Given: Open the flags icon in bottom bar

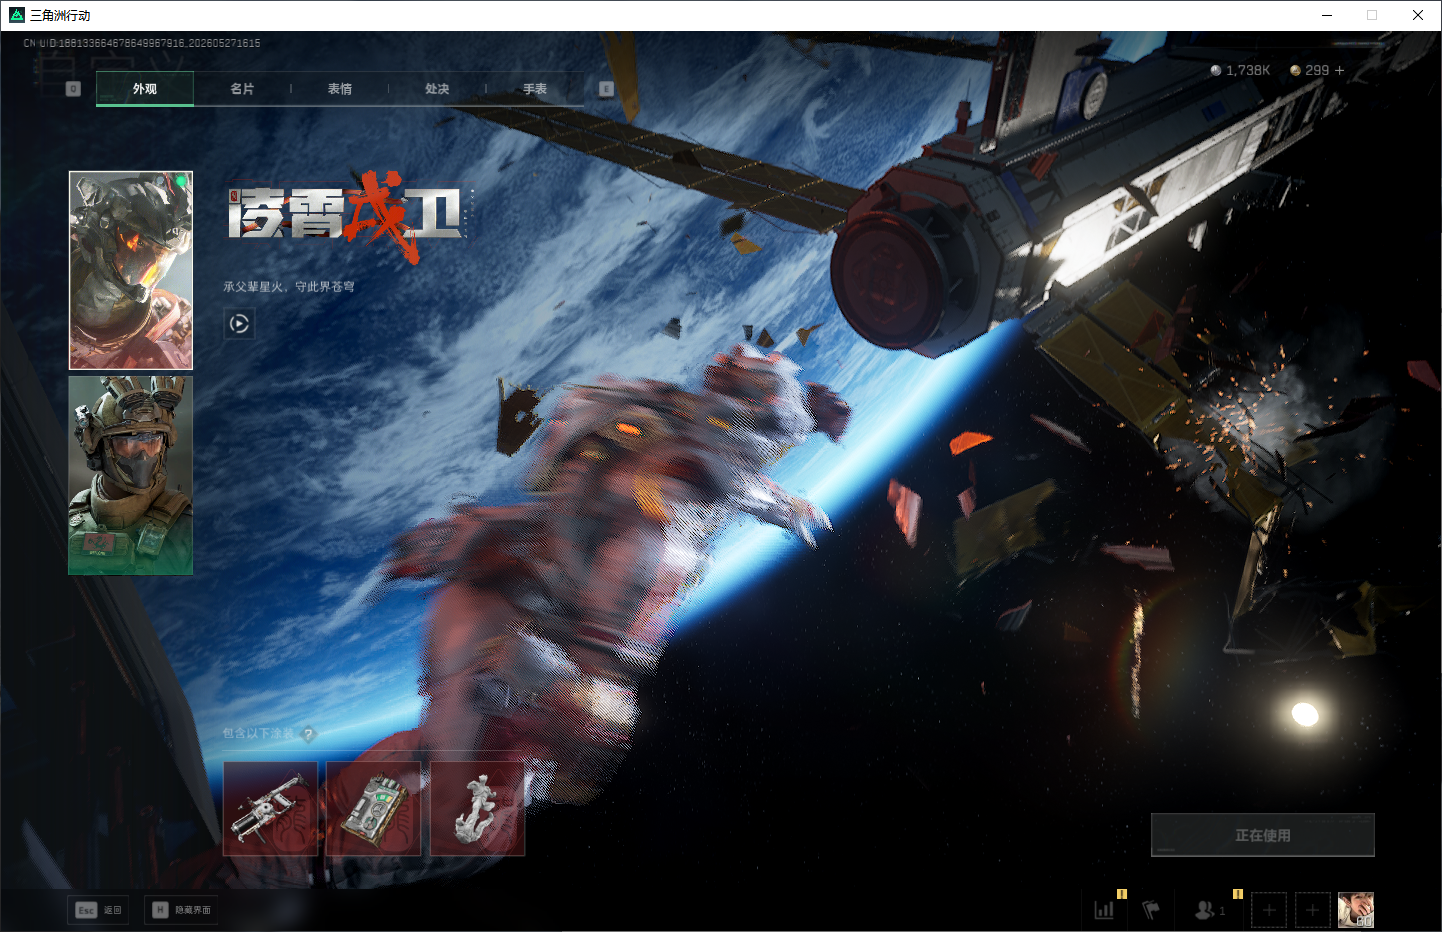Looking at the screenshot, I should pyautogui.click(x=1151, y=910).
